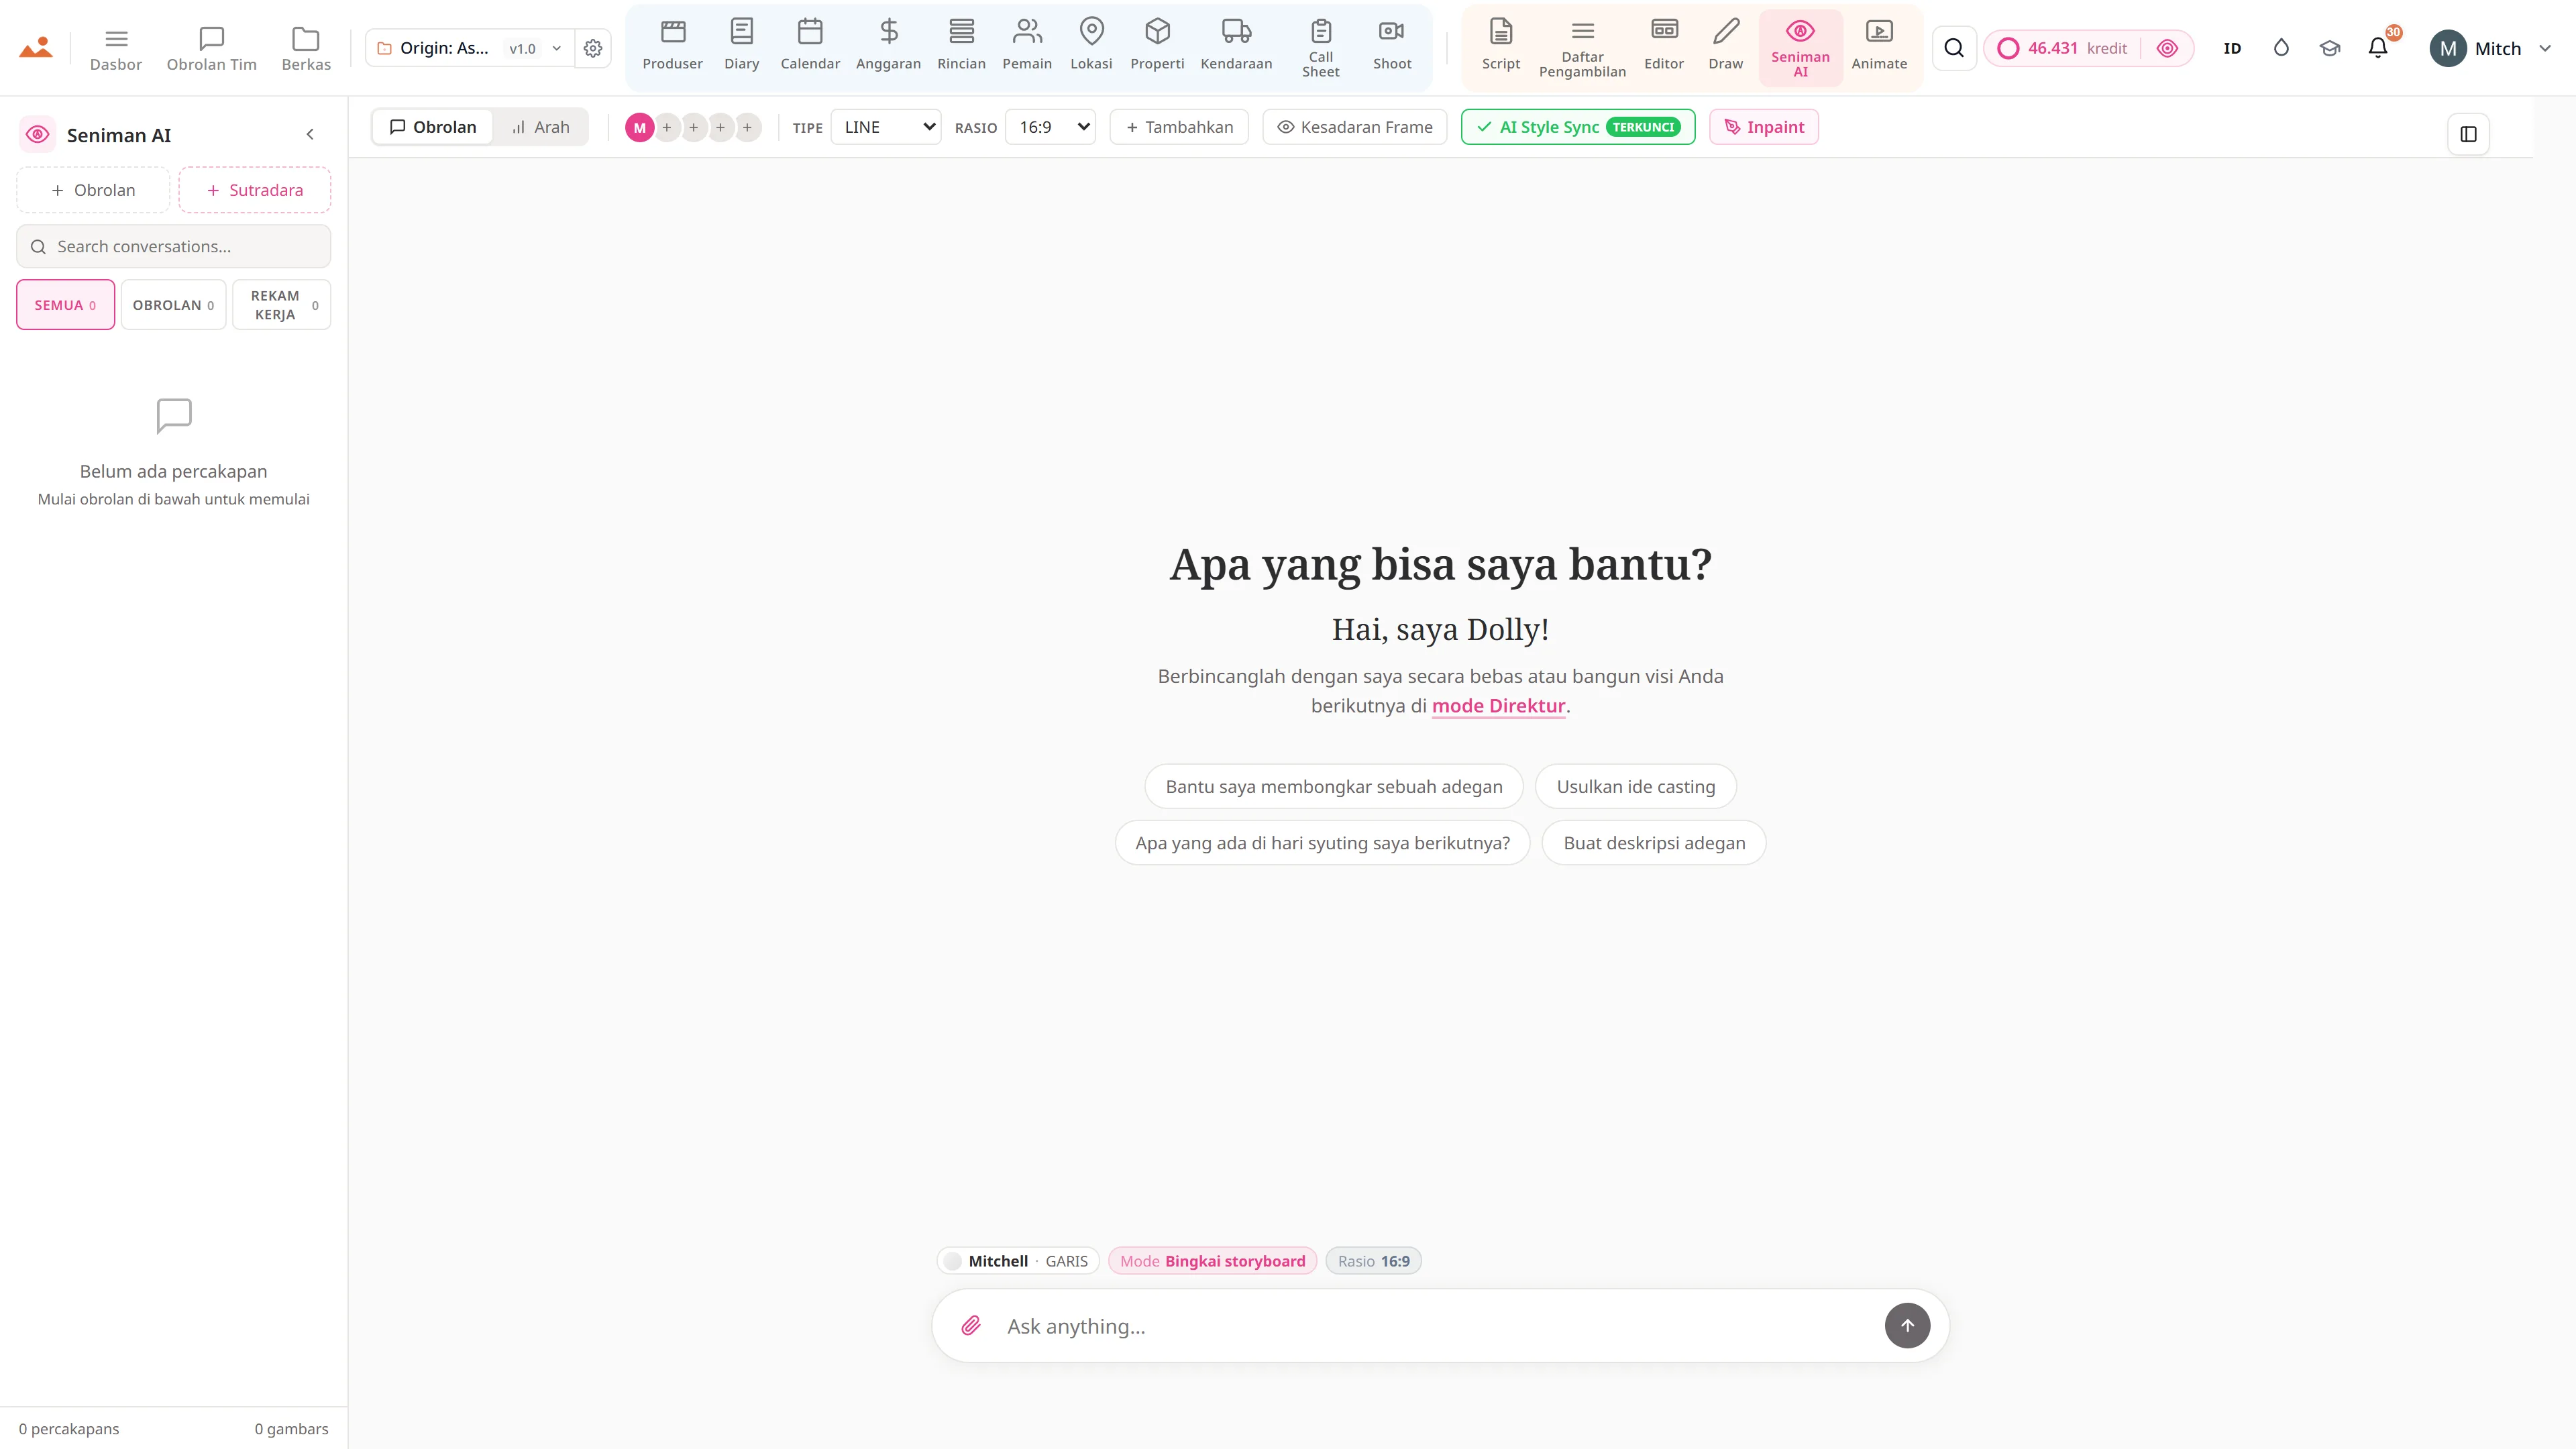The width and height of the screenshot is (2576, 1449).
Task: Click the droplet theme icon
Action: click(x=2281, y=48)
